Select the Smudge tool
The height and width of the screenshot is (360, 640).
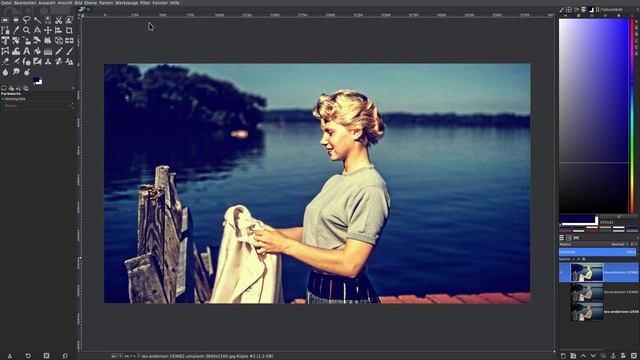click(16, 72)
